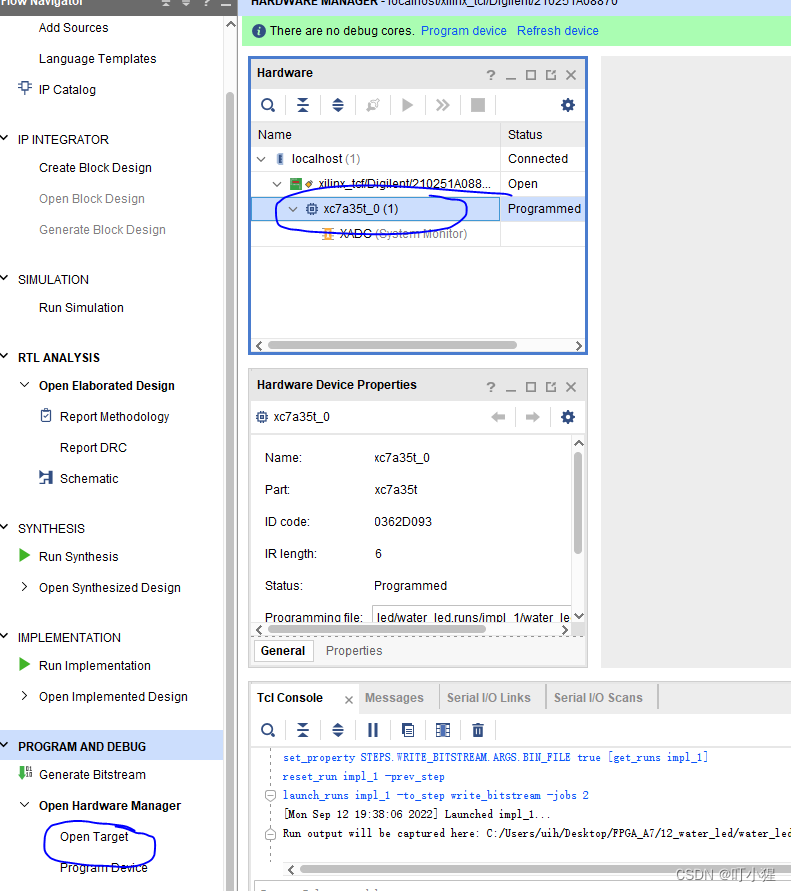791x891 pixels.
Task: Go to previous object in Device Properties
Action: 498,417
